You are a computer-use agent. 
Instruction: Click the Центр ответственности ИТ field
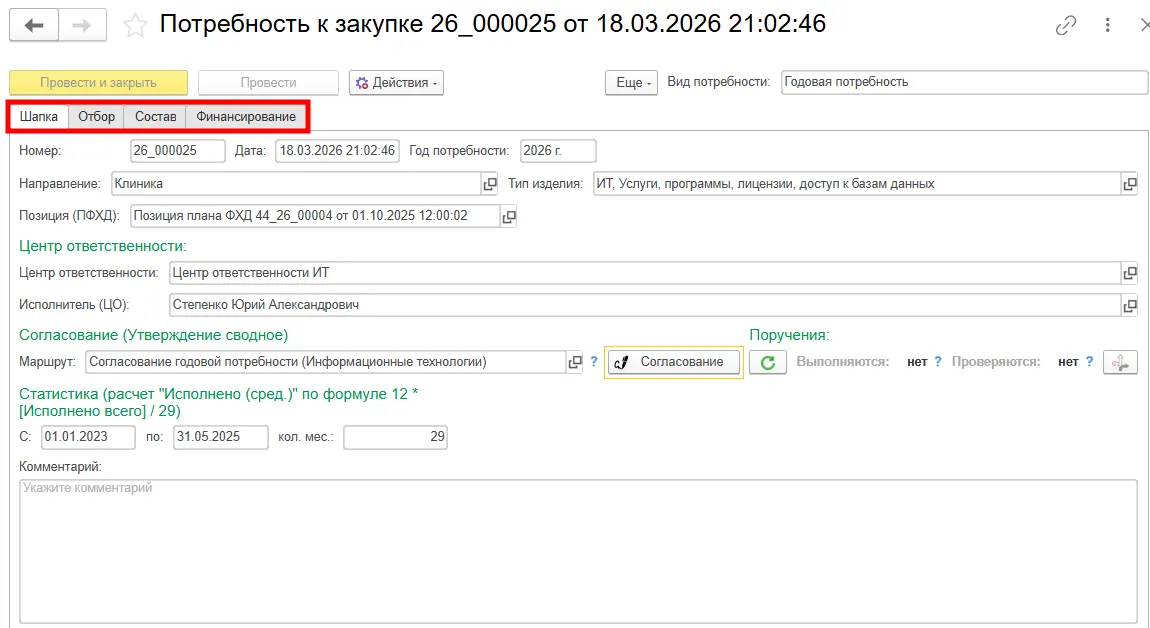645,273
